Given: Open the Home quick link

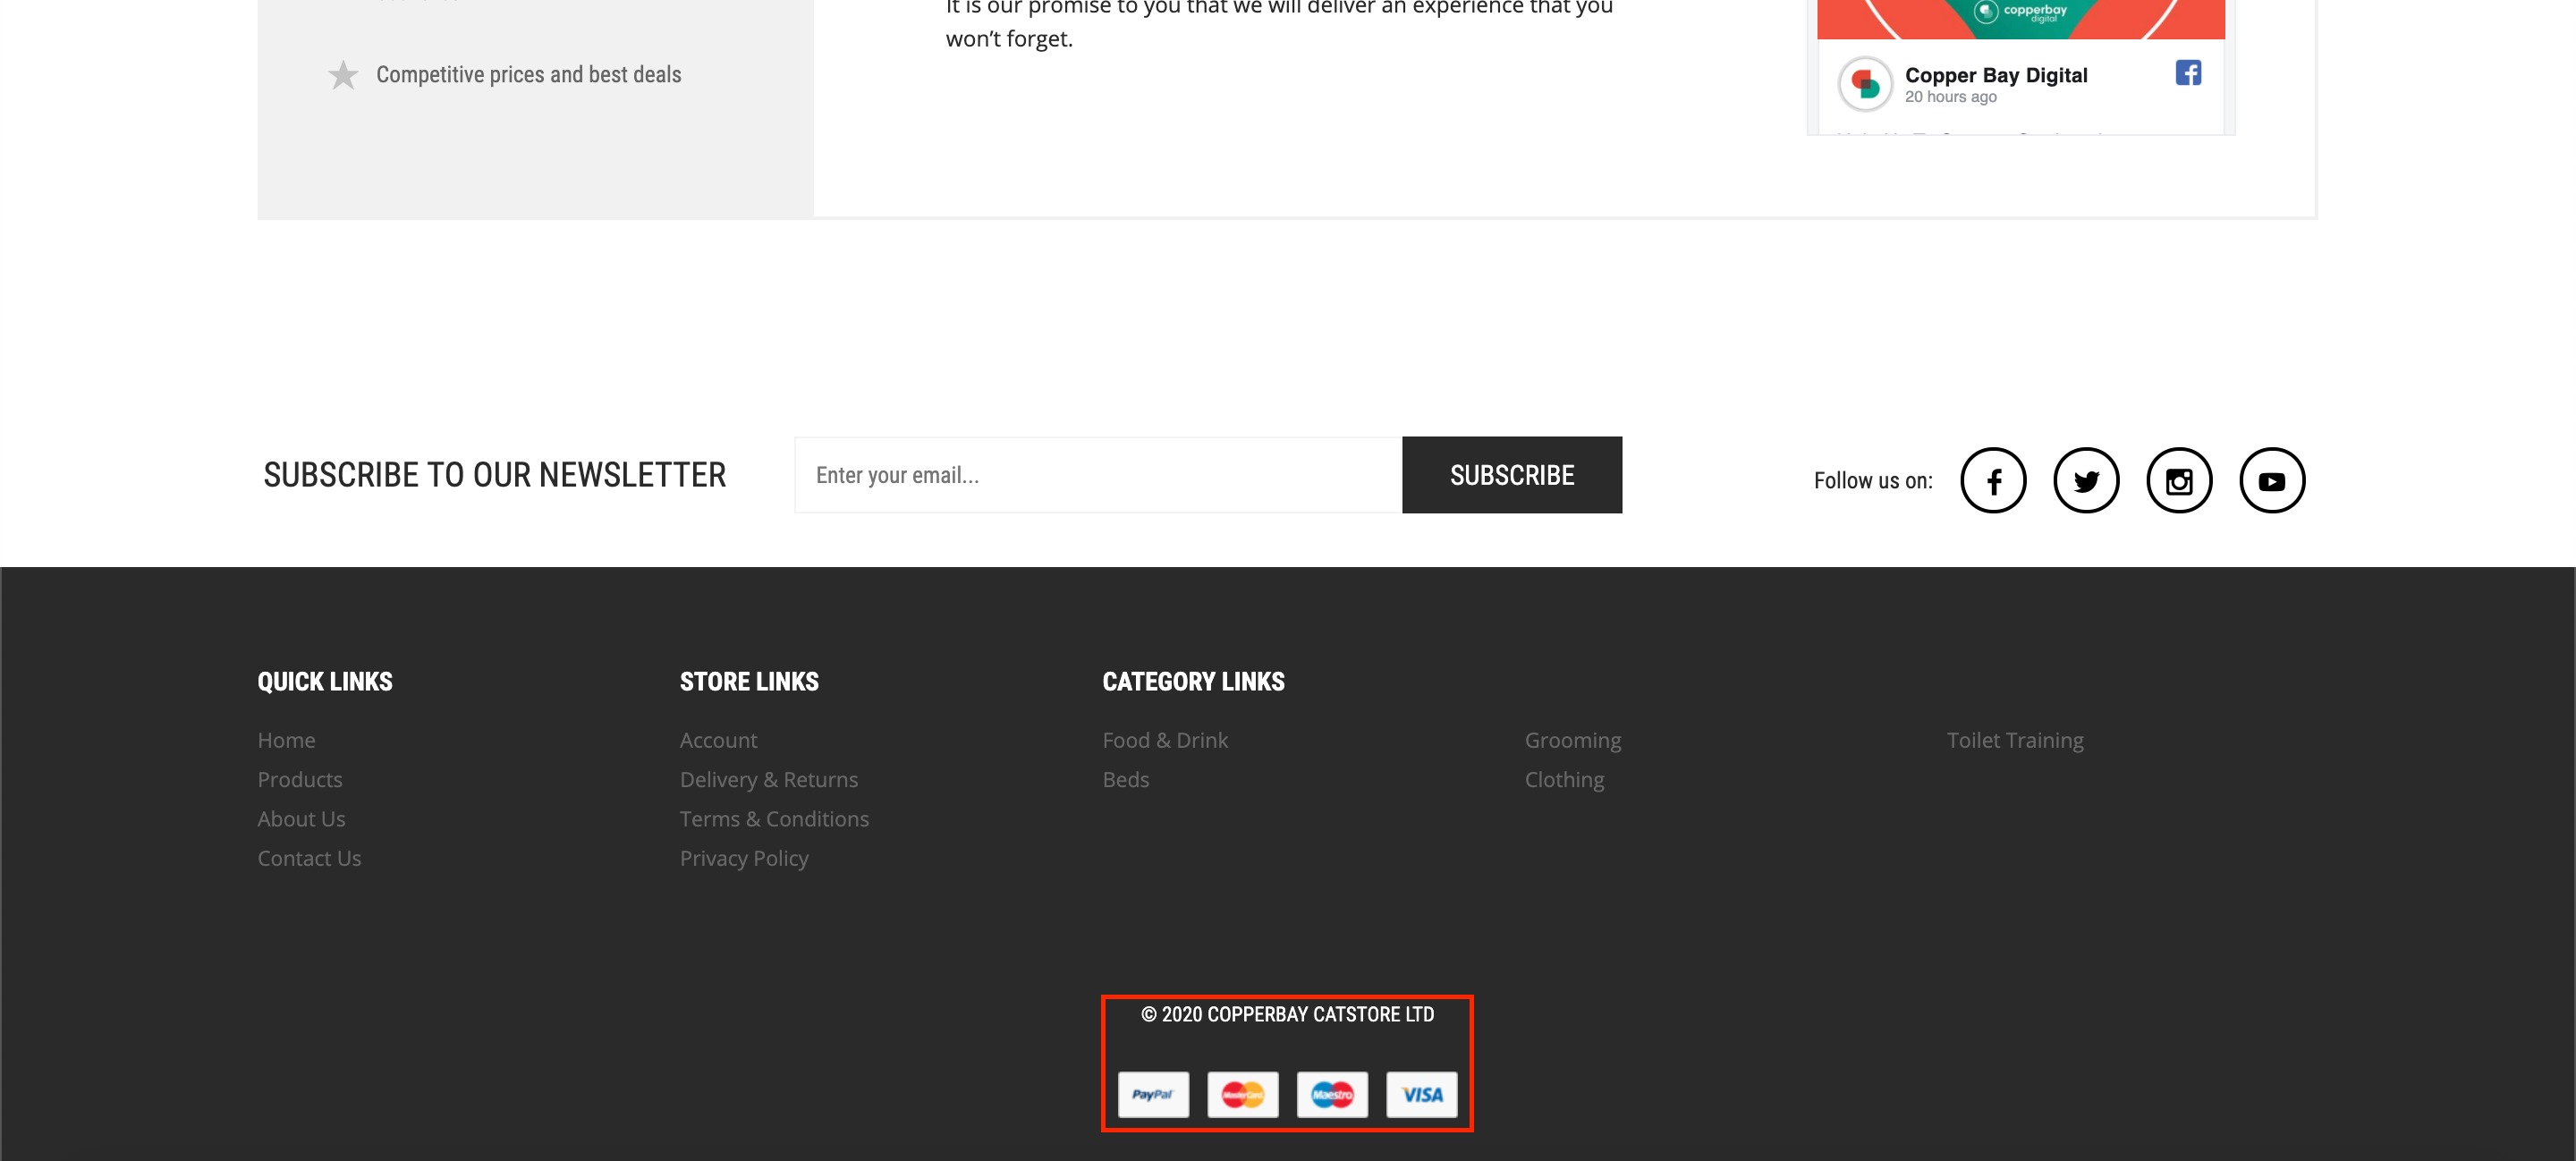Looking at the screenshot, I should [x=286, y=740].
